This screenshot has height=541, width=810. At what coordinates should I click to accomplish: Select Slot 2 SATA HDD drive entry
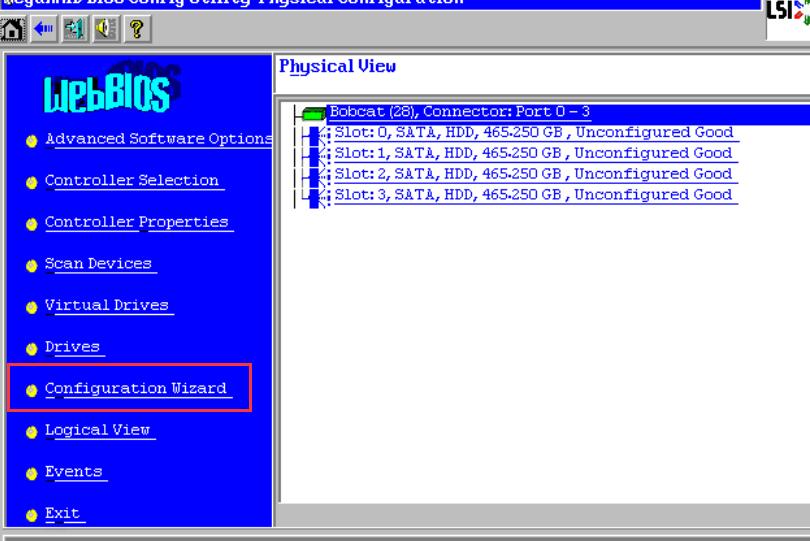coord(534,174)
